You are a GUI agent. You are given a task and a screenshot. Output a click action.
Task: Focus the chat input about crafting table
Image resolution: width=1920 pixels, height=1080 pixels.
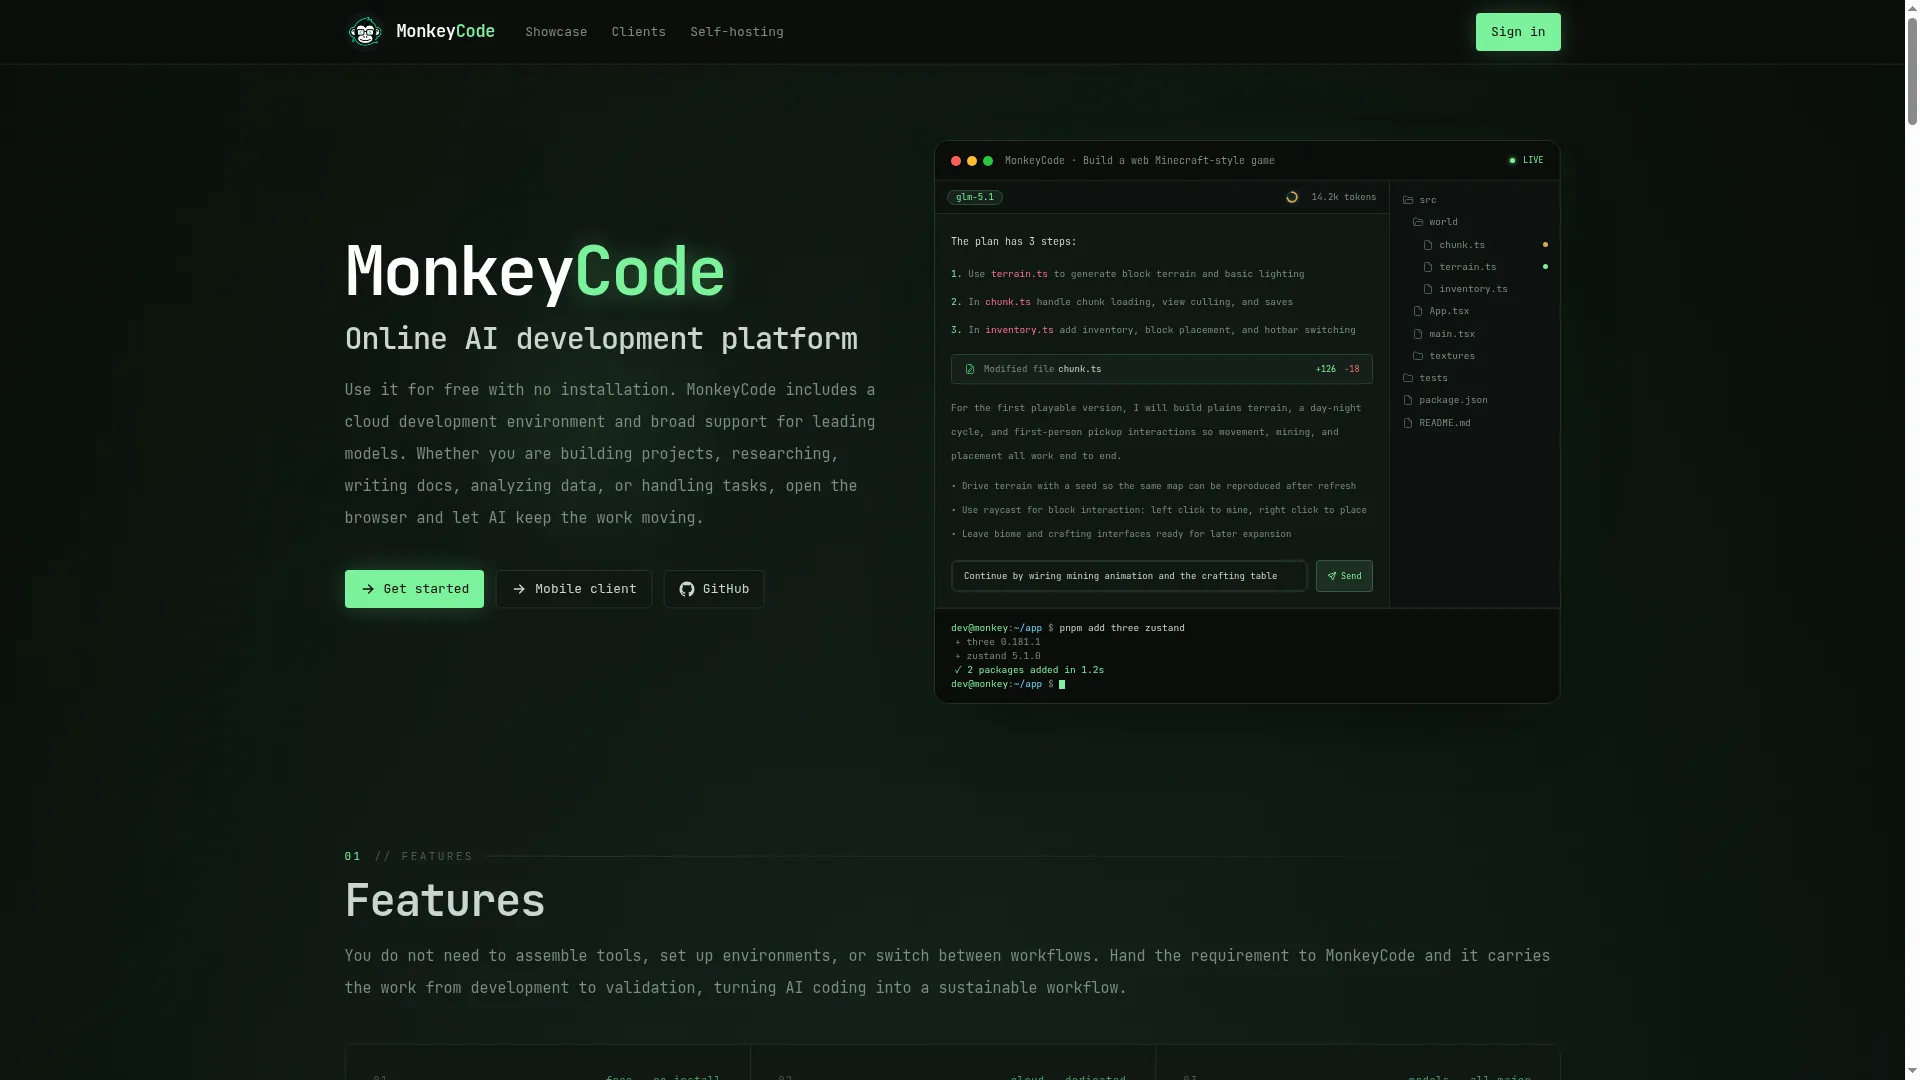click(1129, 576)
